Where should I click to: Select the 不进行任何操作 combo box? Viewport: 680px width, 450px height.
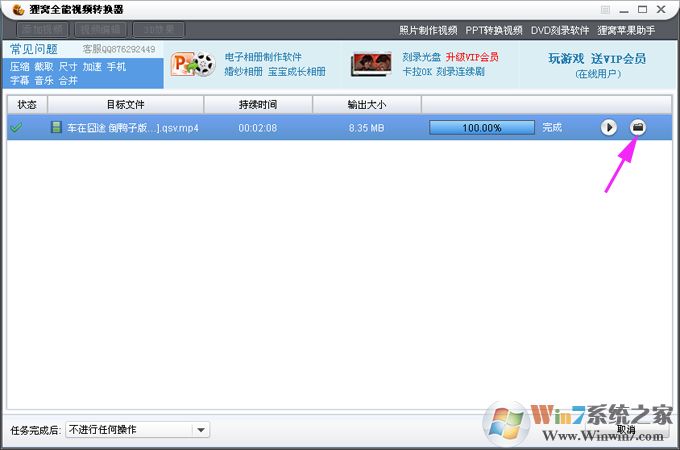click(x=137, y=430)
